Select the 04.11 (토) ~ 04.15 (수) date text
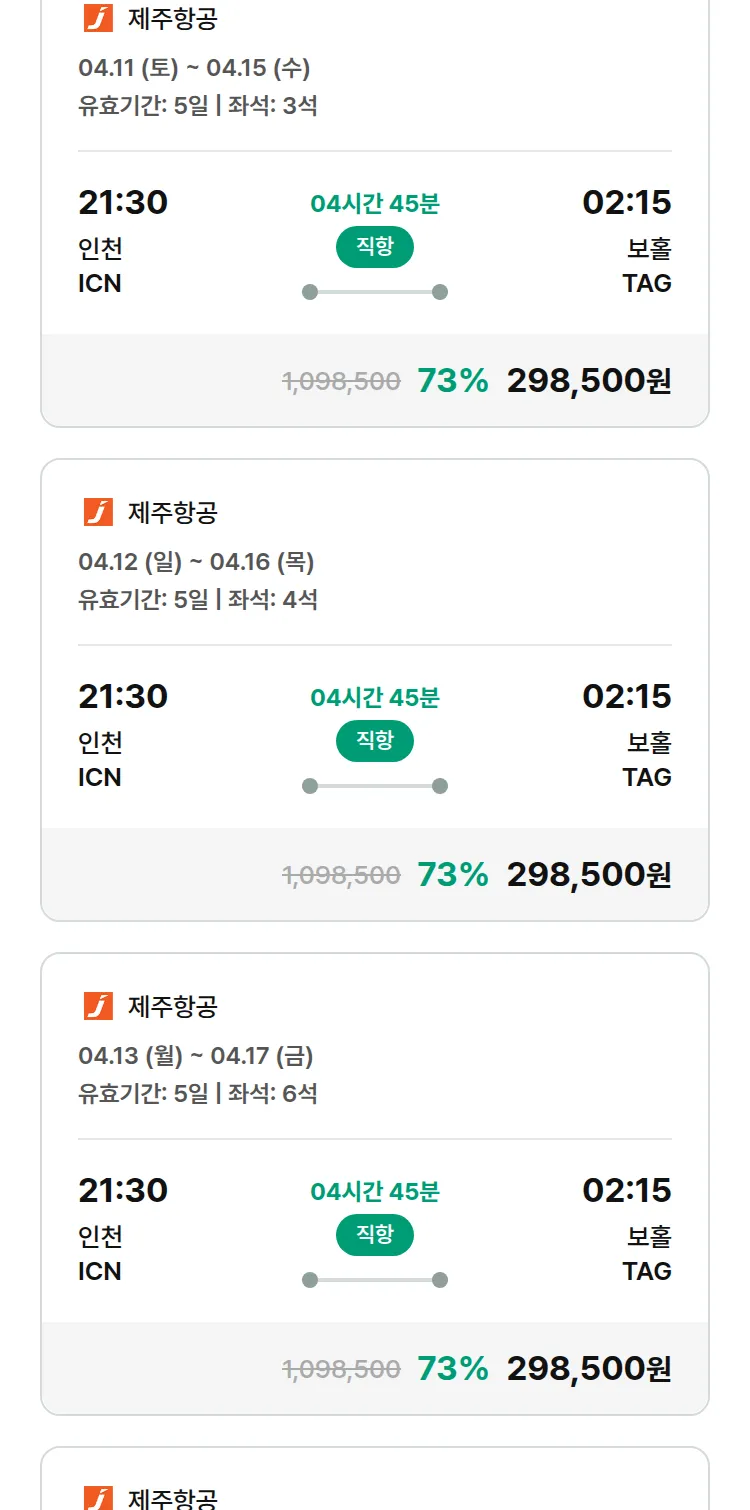 pos(194,69)
